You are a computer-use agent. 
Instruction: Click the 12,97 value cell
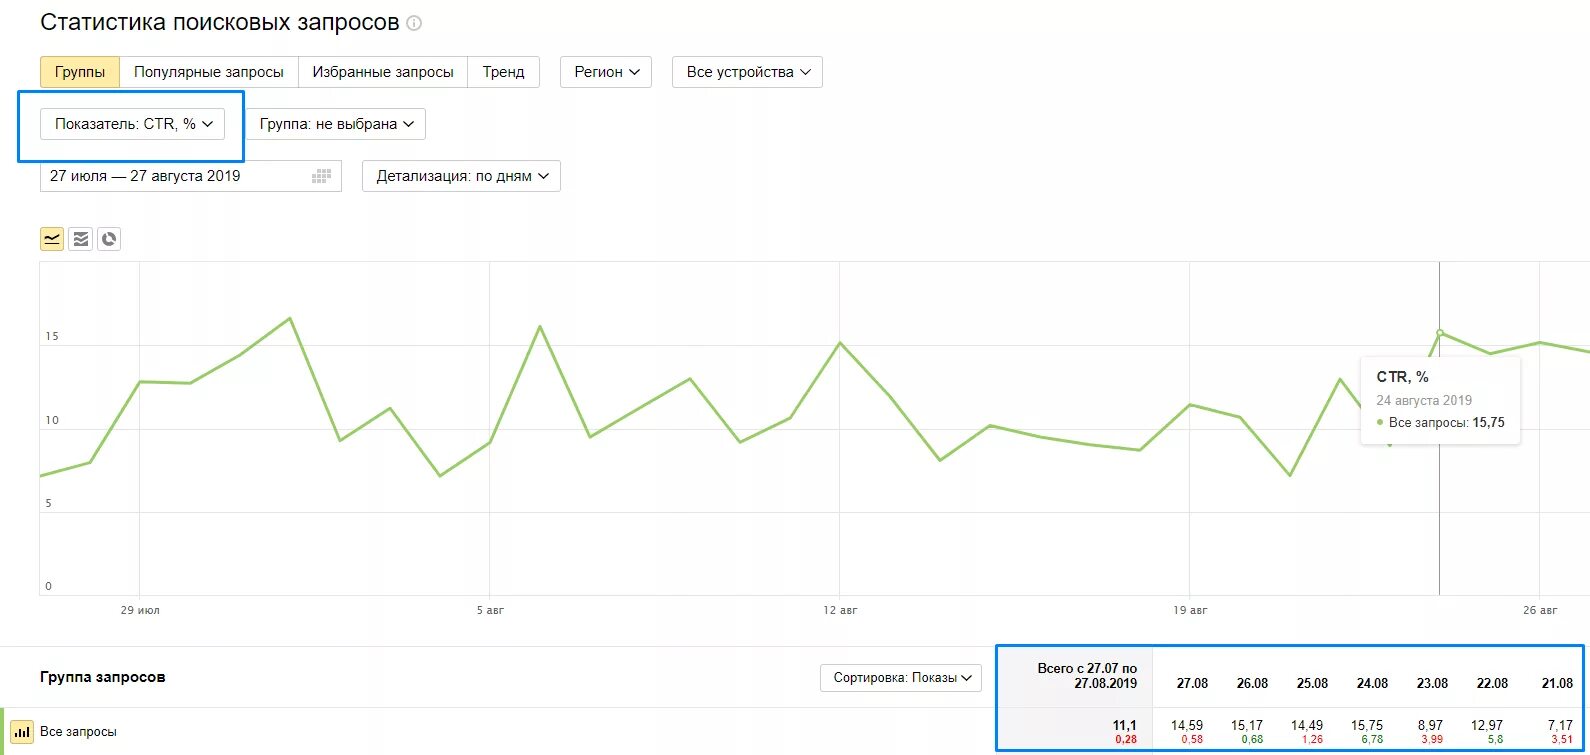pyautogui.click(x=1487, y=725)
